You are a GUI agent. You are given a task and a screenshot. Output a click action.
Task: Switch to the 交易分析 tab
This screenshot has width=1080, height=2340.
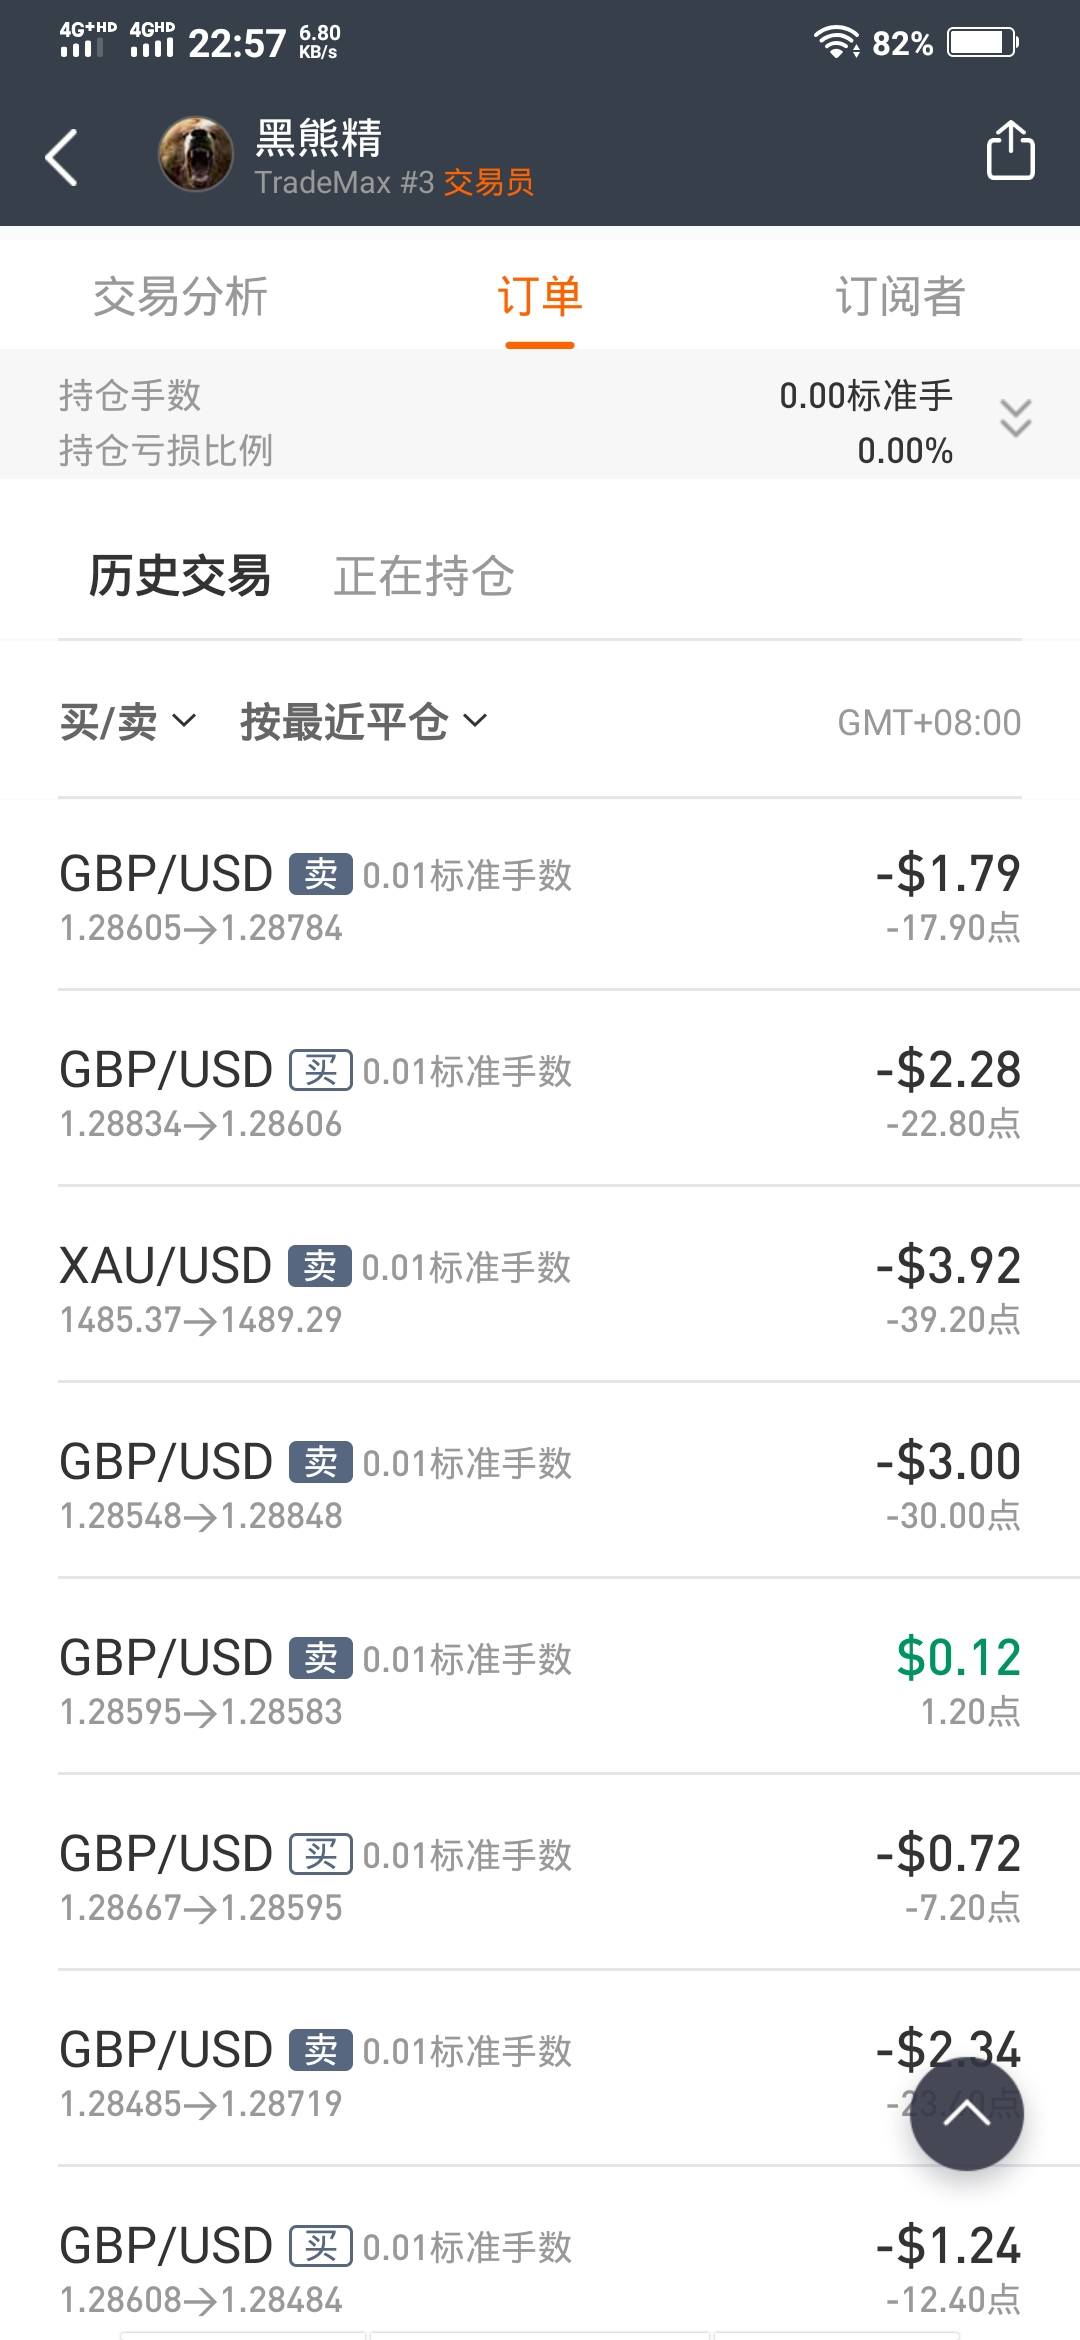[180, 297]
